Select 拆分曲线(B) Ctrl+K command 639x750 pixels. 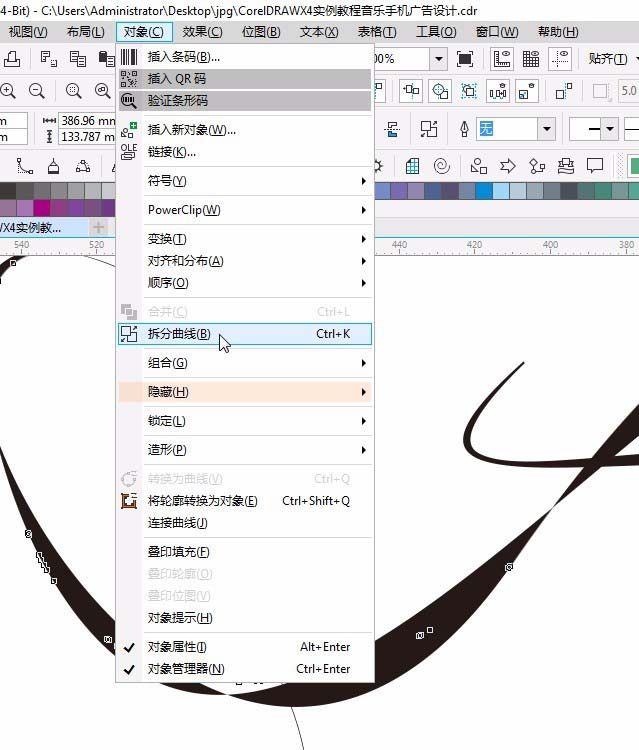[244, 334]
